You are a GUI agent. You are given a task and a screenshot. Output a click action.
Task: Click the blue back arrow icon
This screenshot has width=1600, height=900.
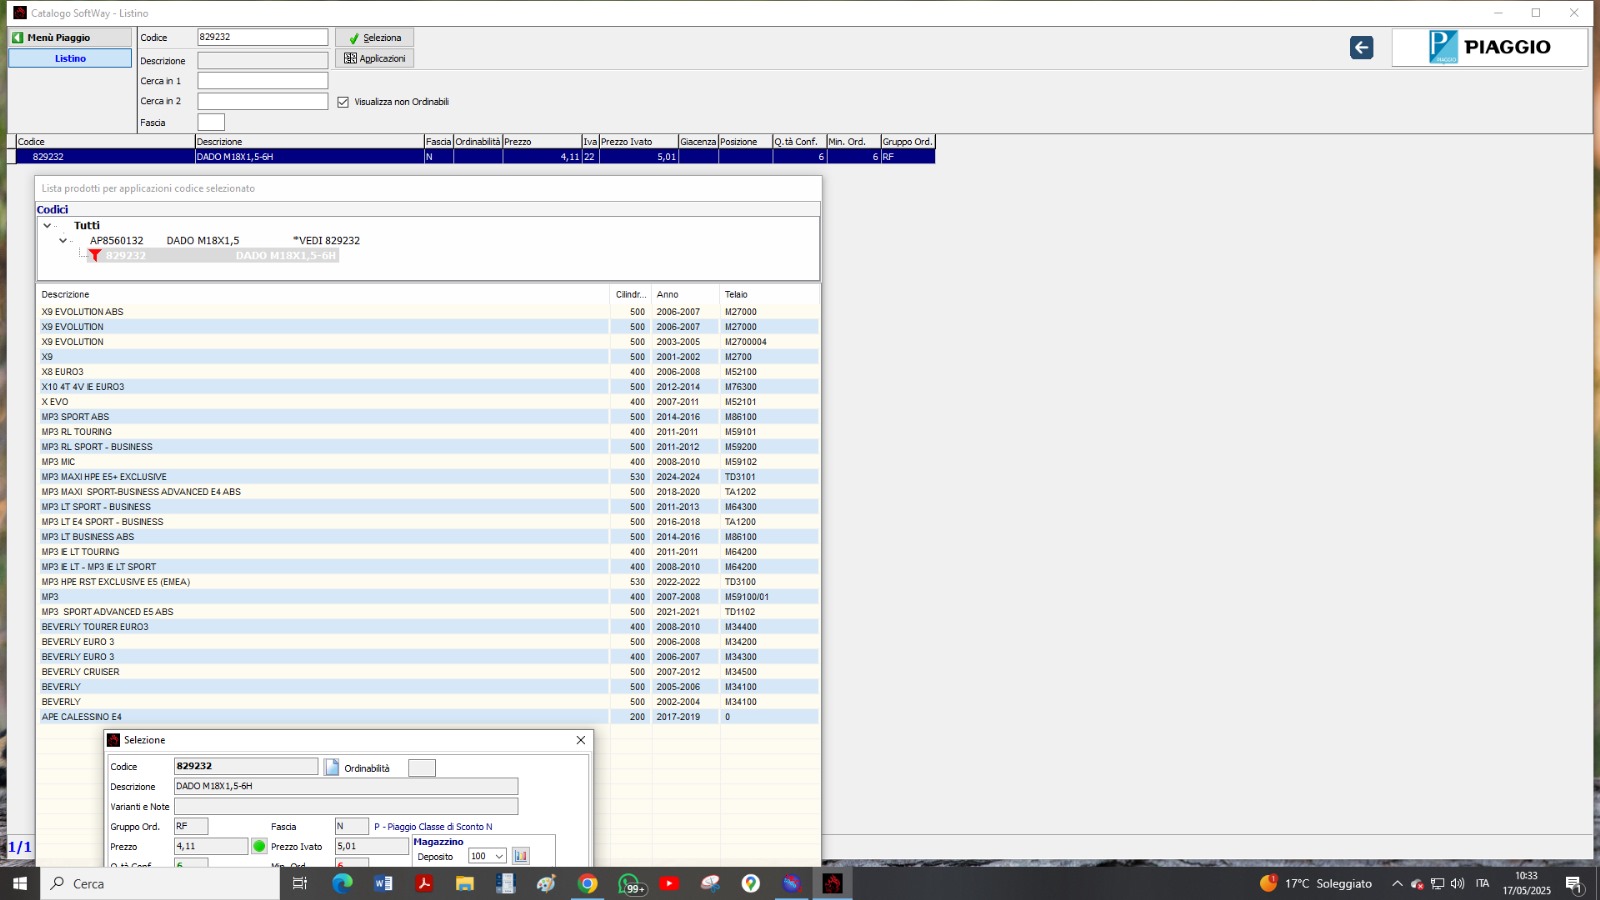click(x=1361, y=48)
